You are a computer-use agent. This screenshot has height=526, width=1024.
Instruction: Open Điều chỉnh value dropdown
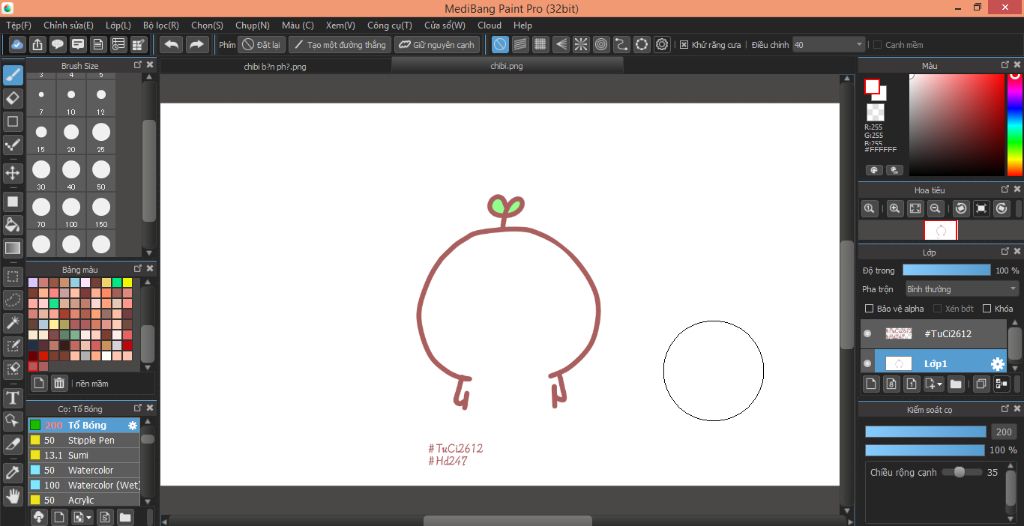coord(829,45)
